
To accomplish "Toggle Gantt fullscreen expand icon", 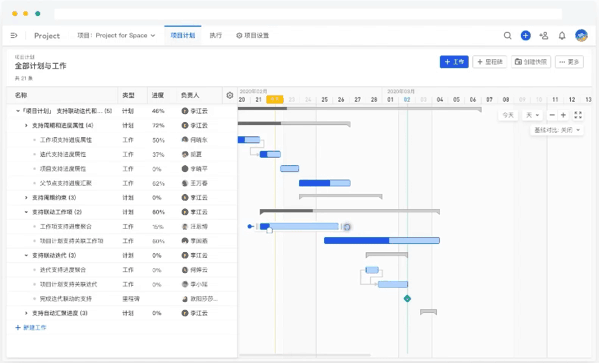I will [578, 115].
